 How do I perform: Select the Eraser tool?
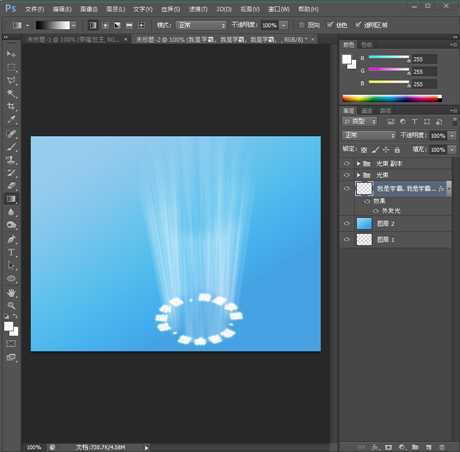pos(11,186)
